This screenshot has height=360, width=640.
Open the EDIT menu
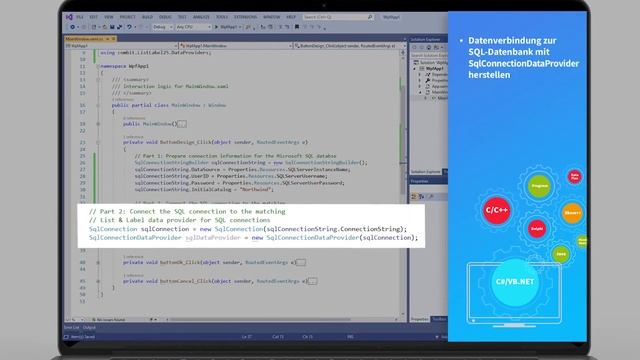click(x=93, y=17)
